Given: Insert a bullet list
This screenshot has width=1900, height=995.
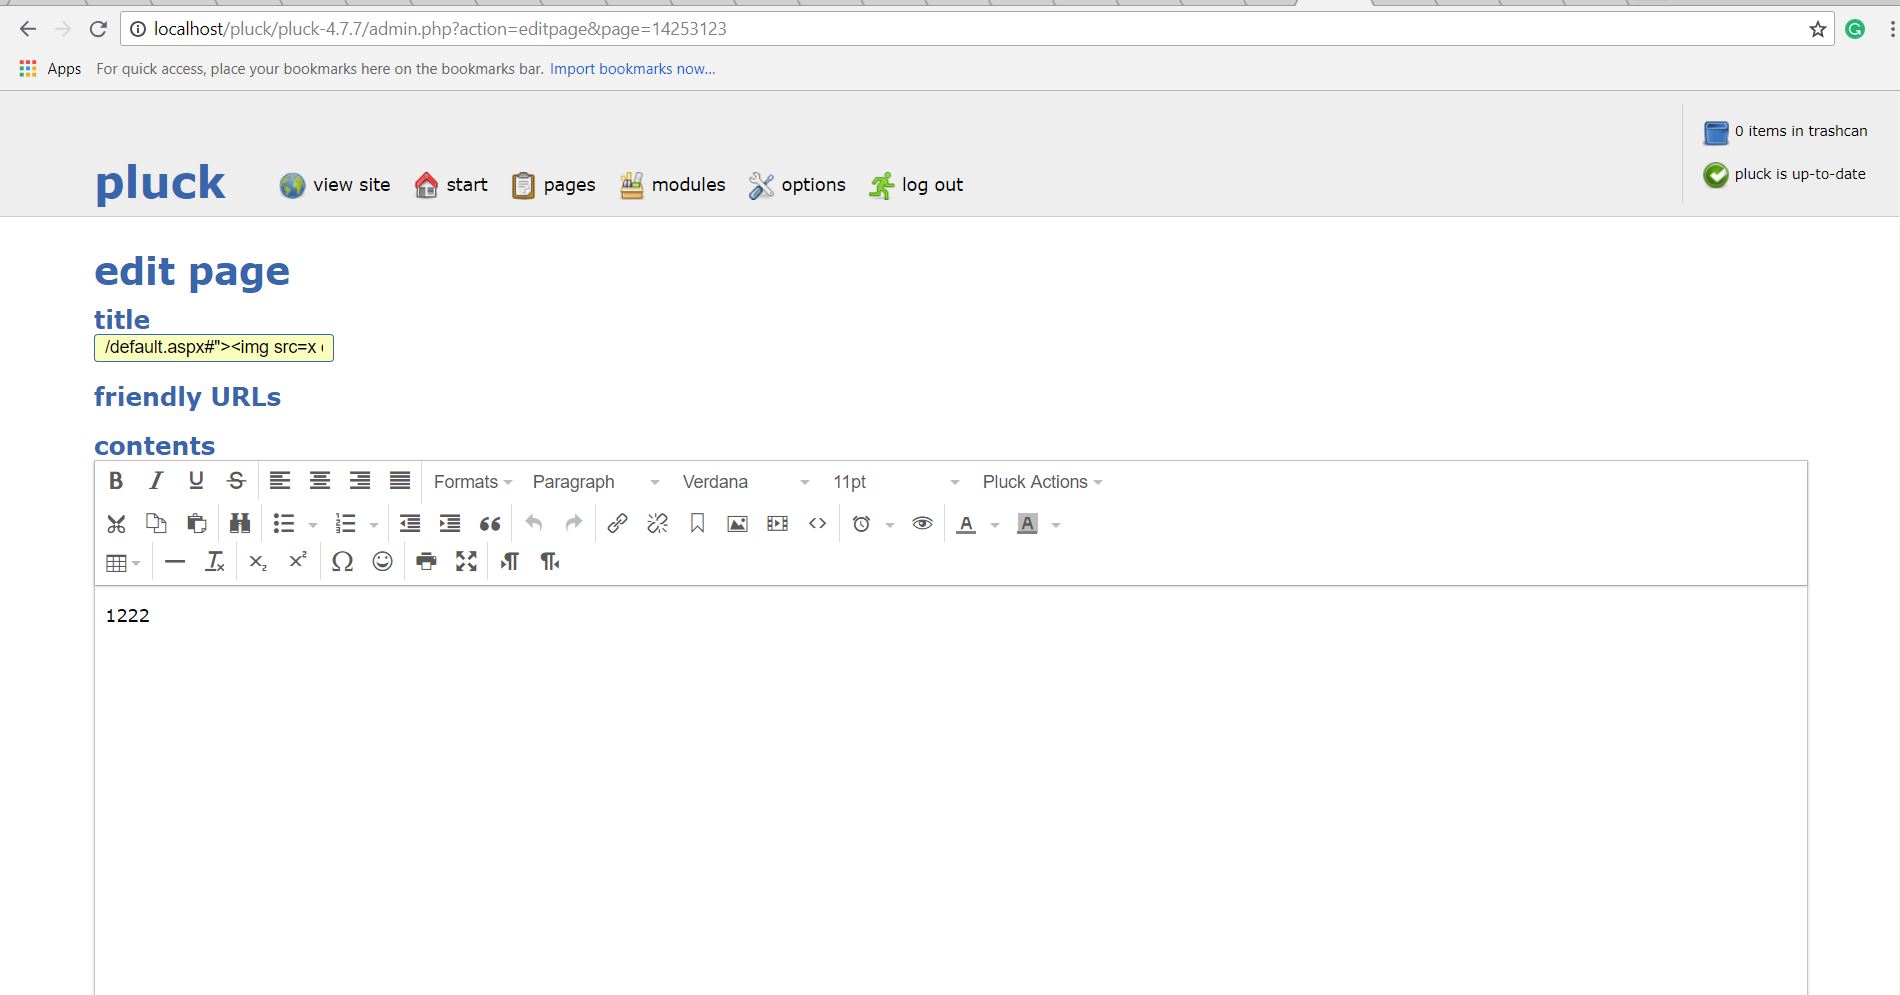Looking at the screenshot, I should tap(284, 523).
